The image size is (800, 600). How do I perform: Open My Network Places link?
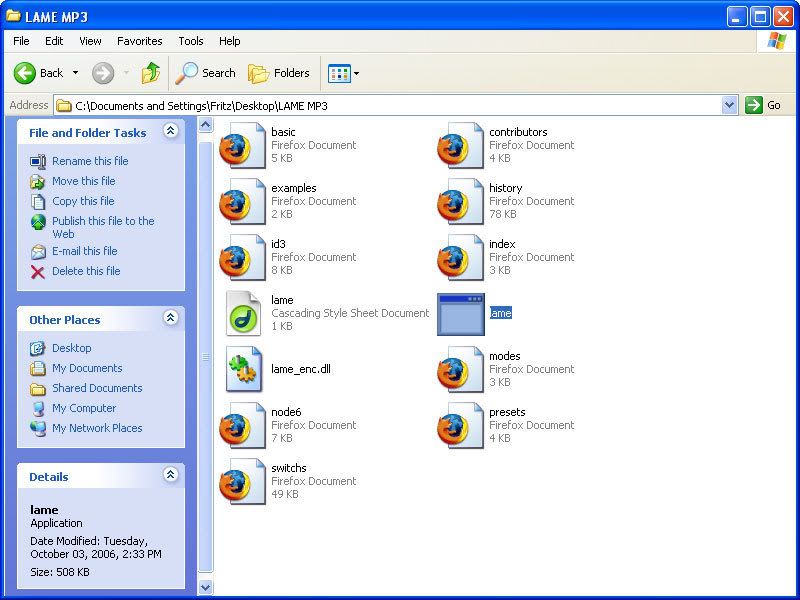click(x=97, y=428)
